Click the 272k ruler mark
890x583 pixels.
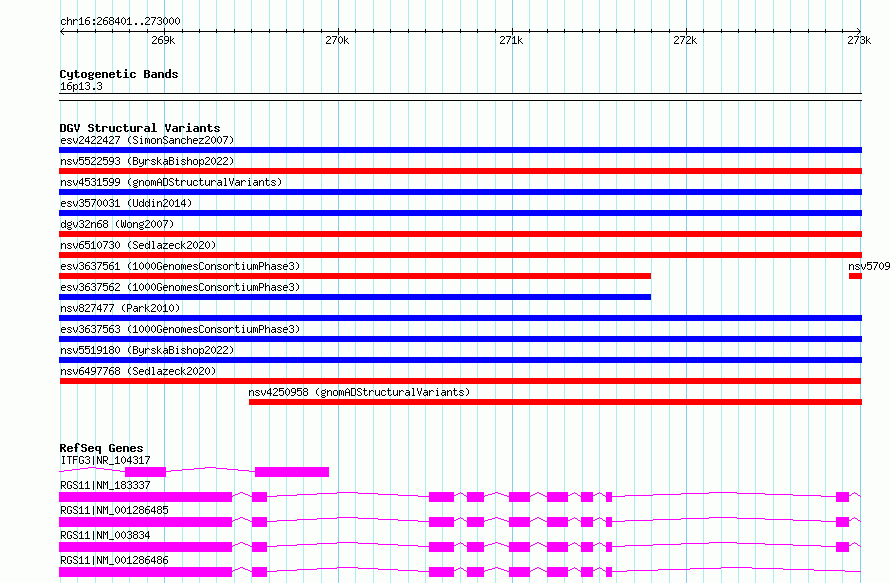pyautogui.click(x=685, y=40)
